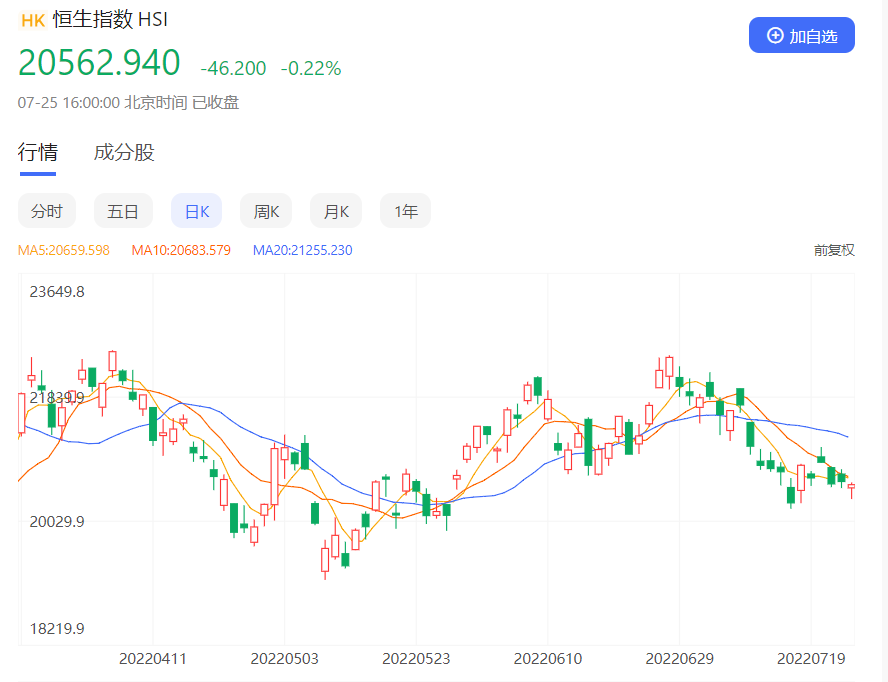Click the orange HK market badge icon
This screenshot has width=888, height=682.
click(32, 21)
